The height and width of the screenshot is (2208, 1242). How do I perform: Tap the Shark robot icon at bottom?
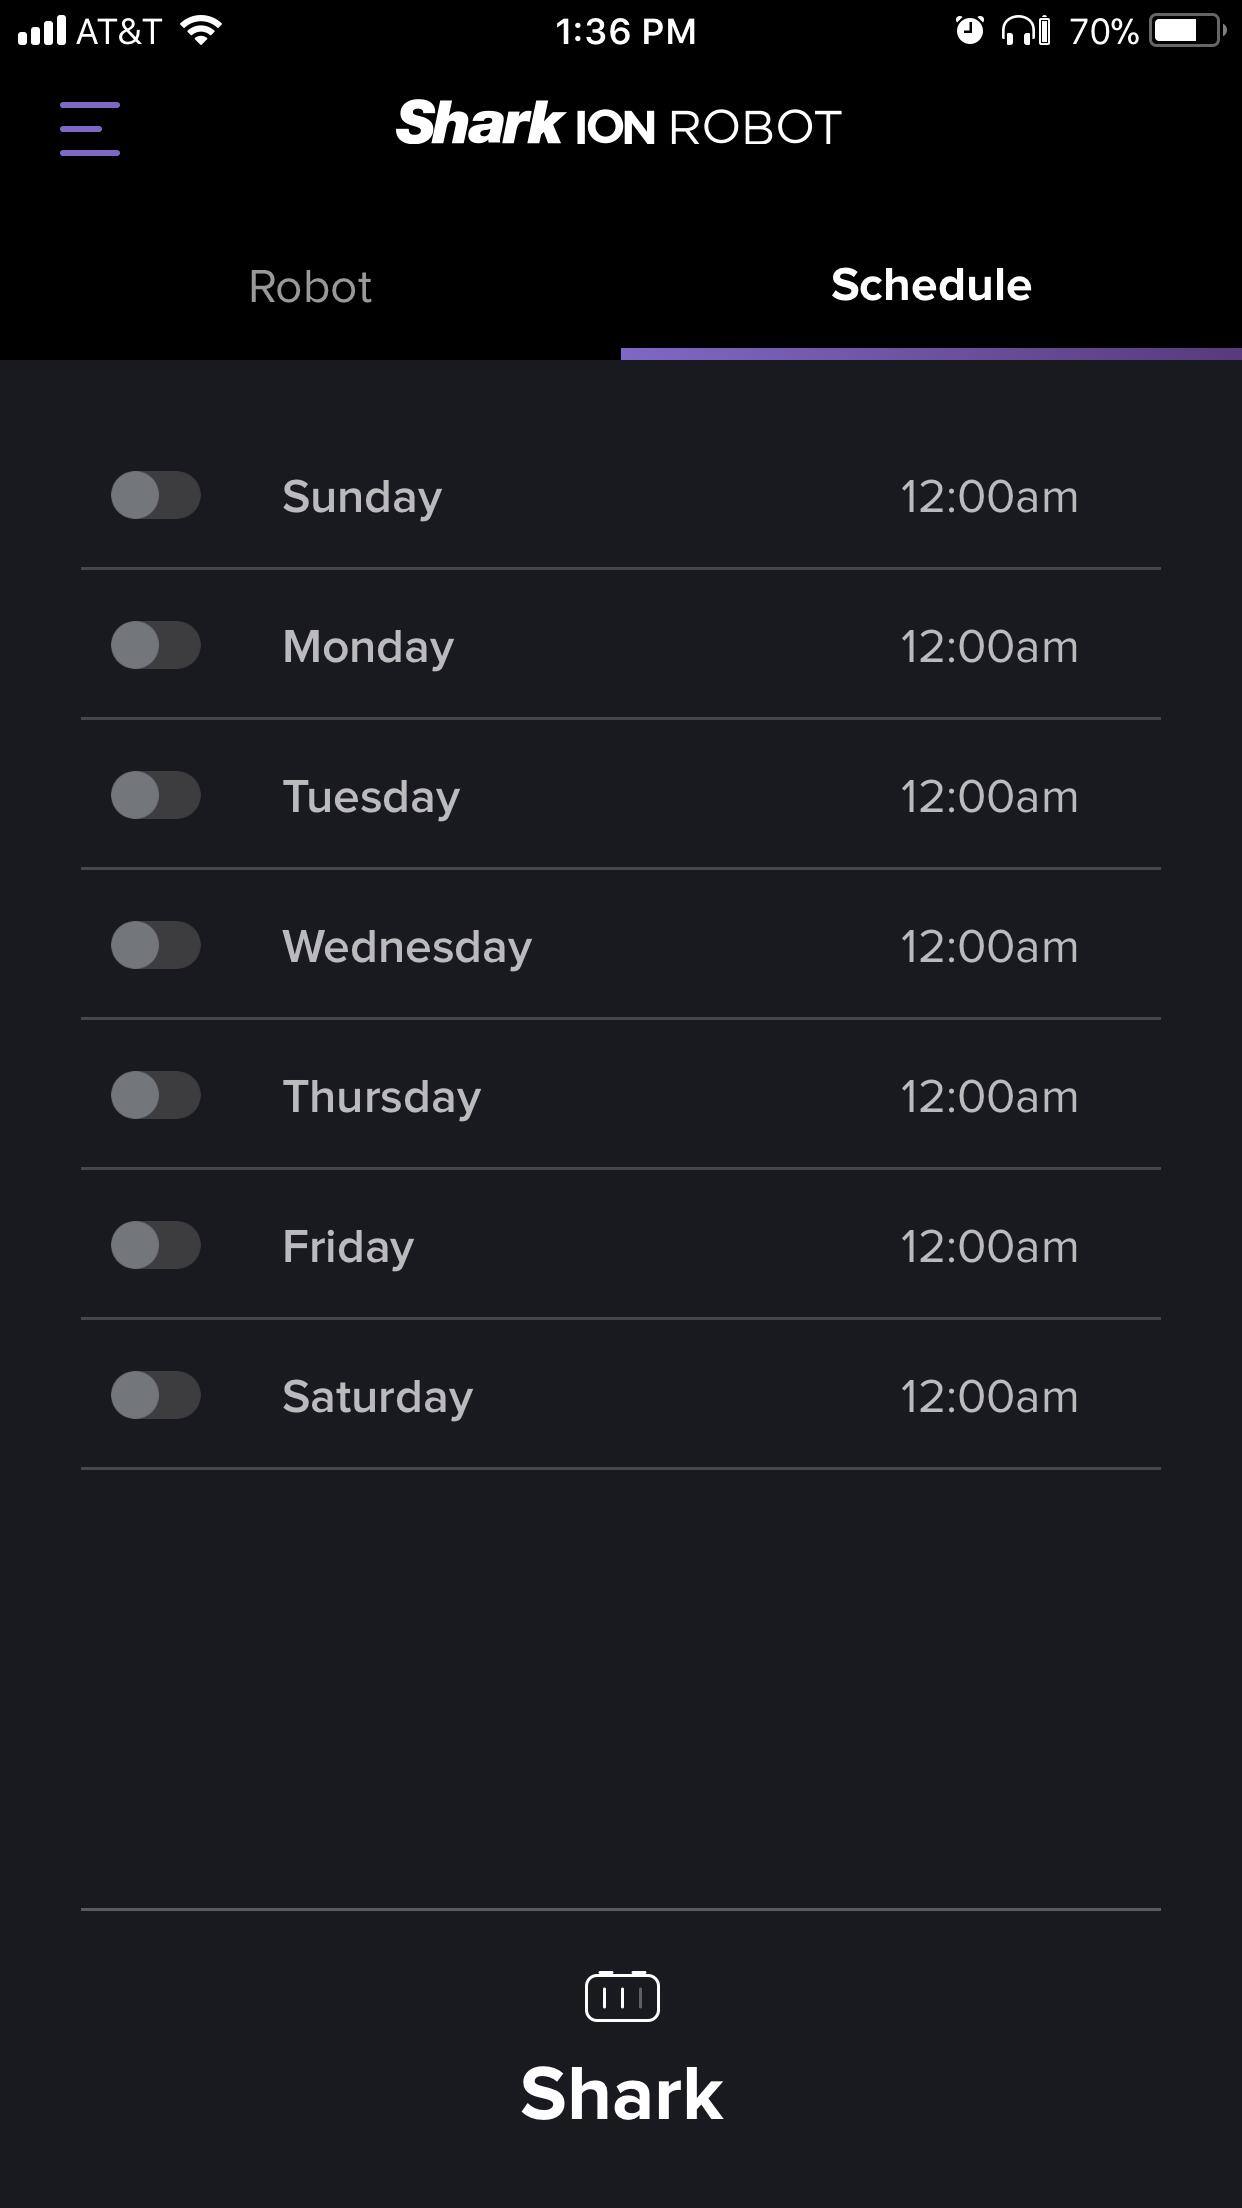(621, 1996)
